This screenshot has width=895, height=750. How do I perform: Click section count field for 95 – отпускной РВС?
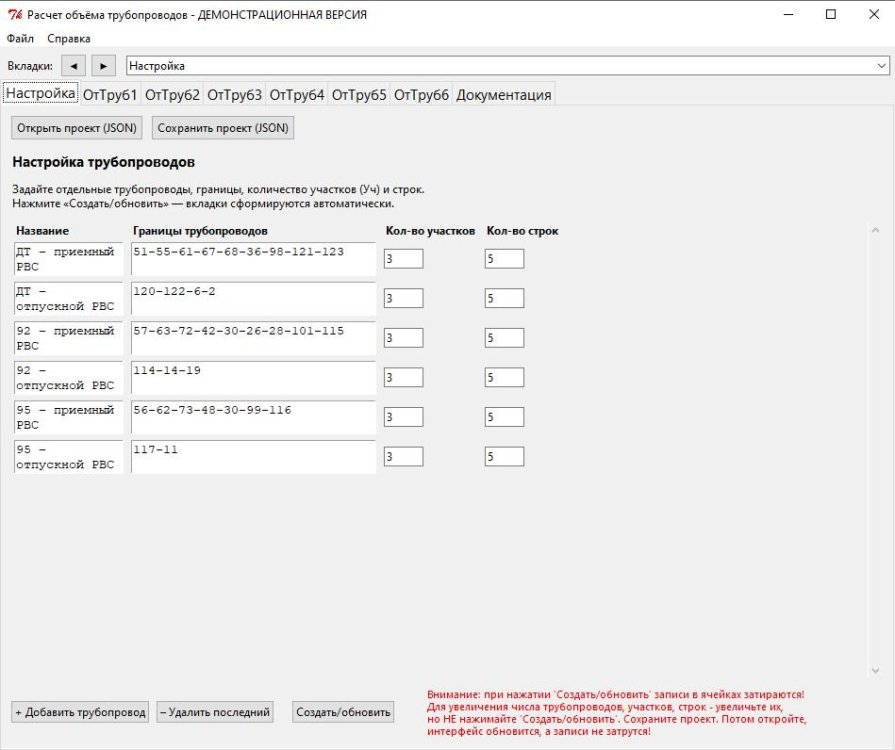pyautogui.click(x=403, y=456)
